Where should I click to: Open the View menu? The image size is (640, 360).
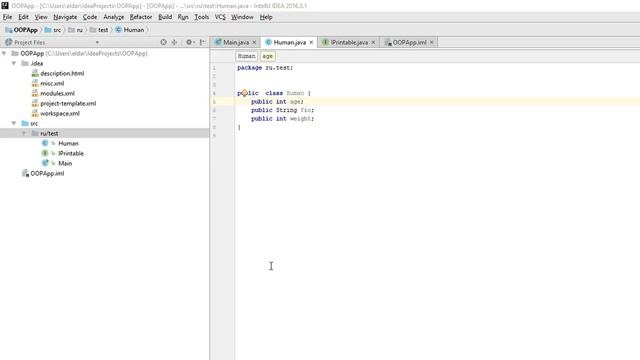41,17
